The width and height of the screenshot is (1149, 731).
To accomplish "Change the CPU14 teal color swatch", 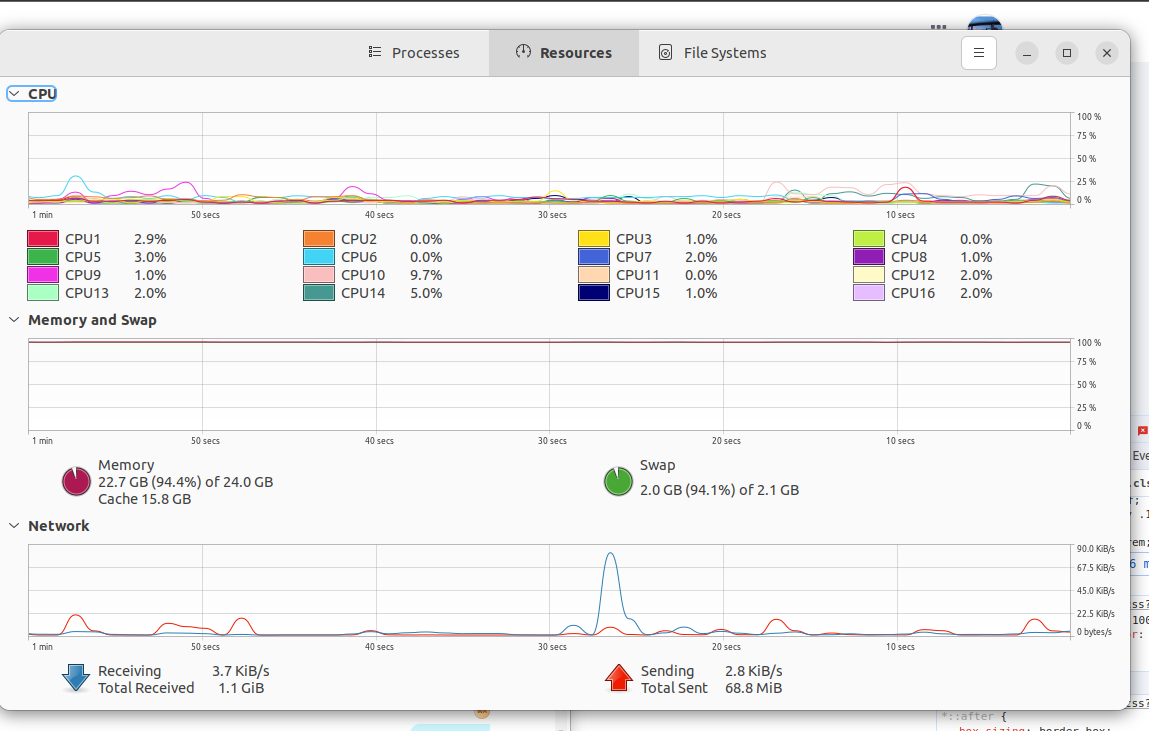I will point(319,293).
